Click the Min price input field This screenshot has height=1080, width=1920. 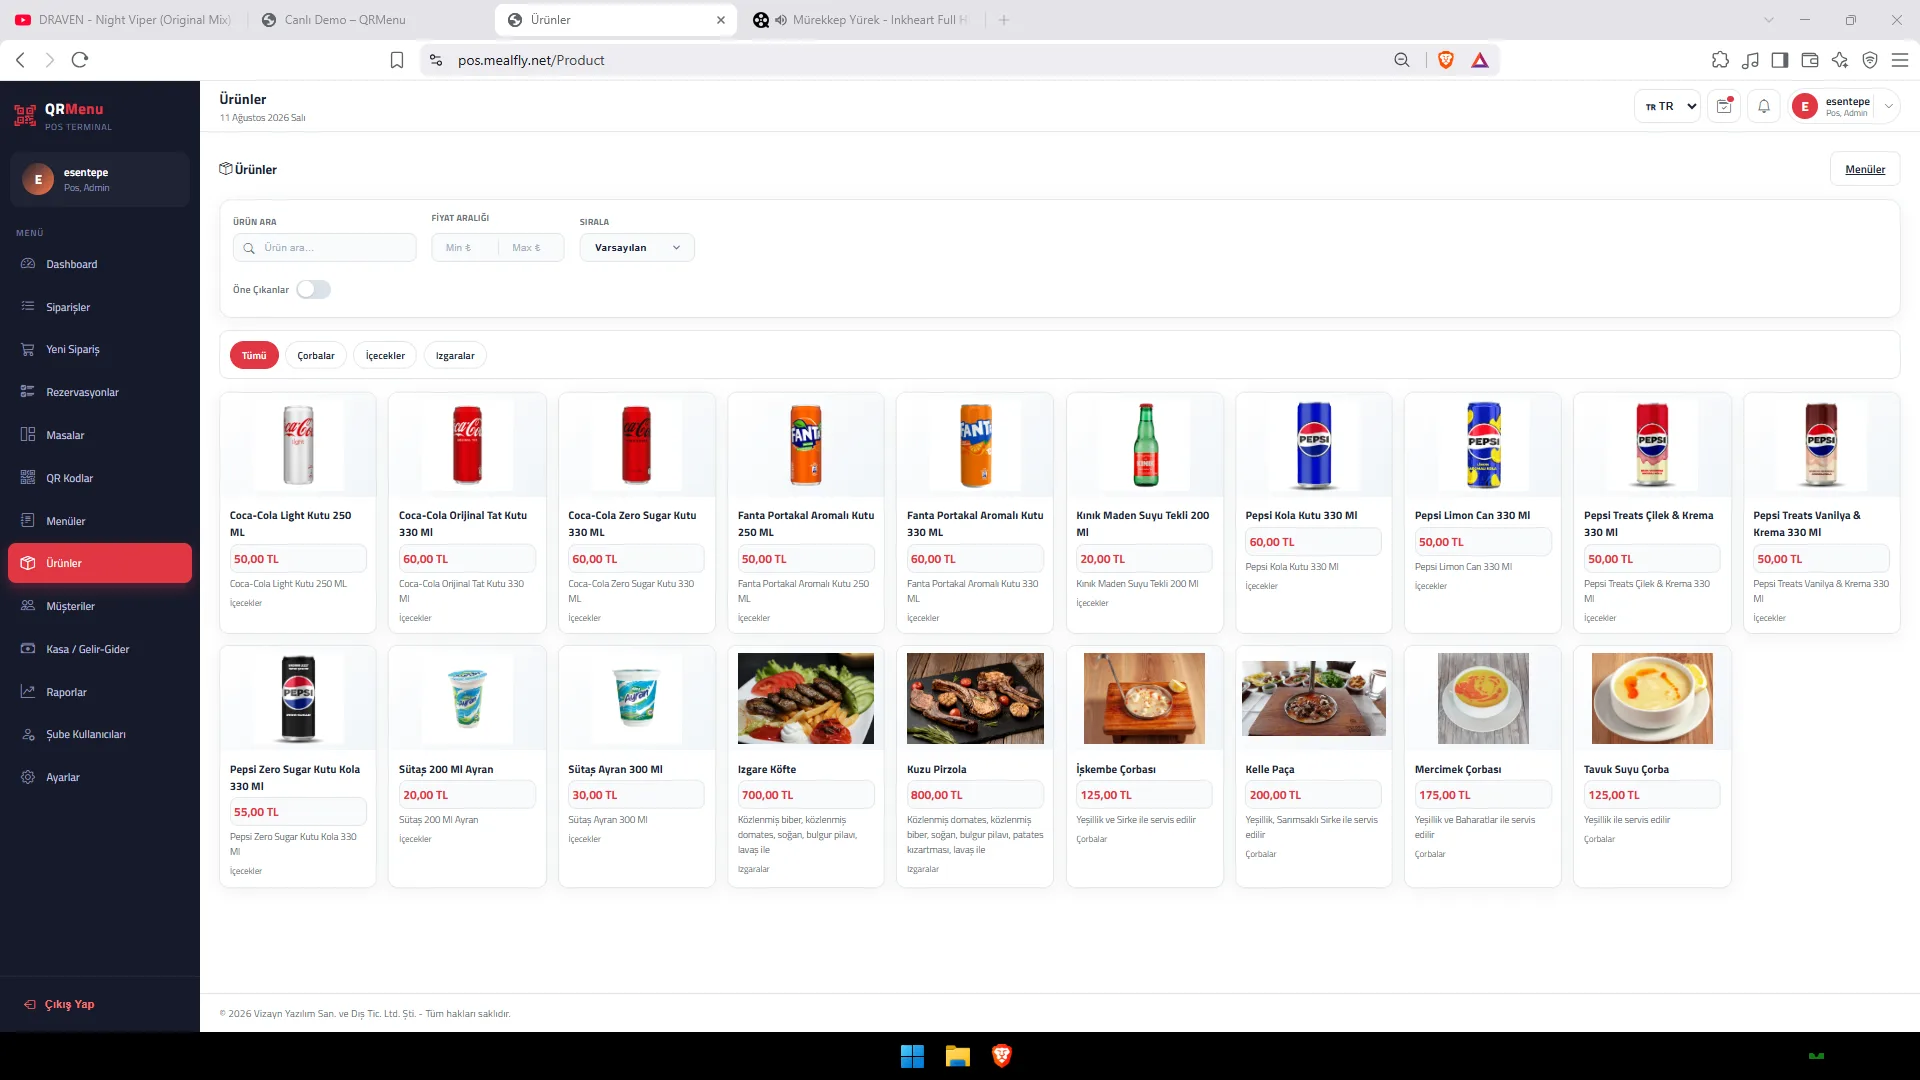point(465,248)
